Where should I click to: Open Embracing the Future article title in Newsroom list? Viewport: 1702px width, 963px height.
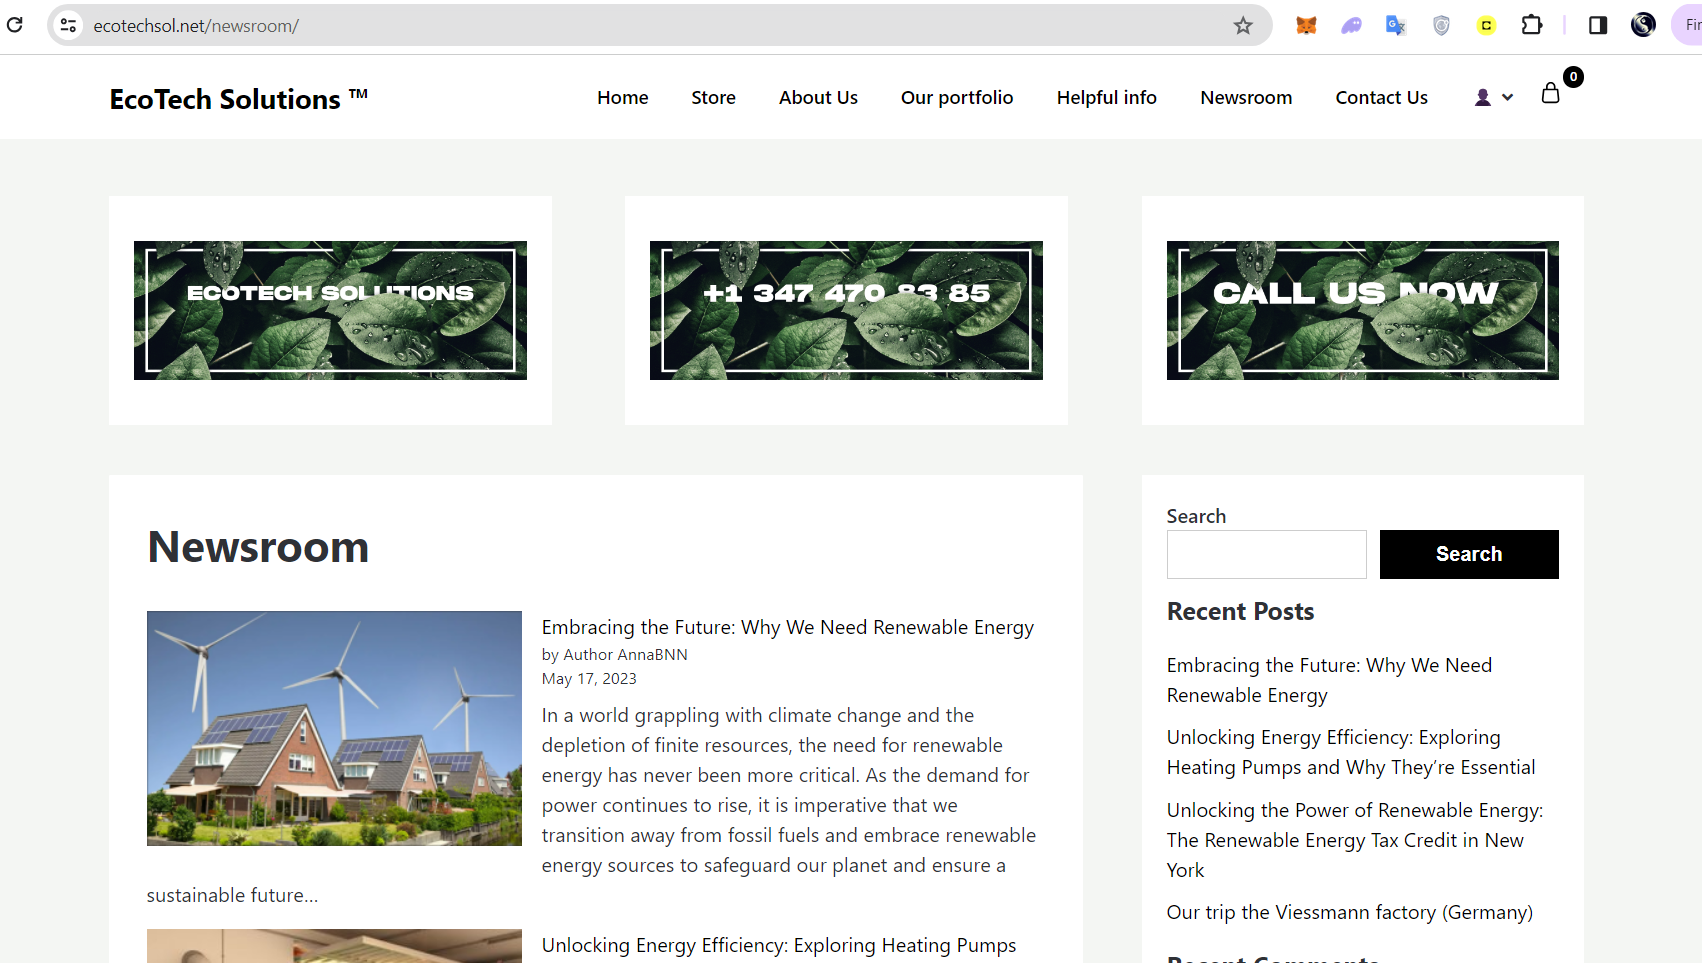pyautogui.click(x=788, y=627)
